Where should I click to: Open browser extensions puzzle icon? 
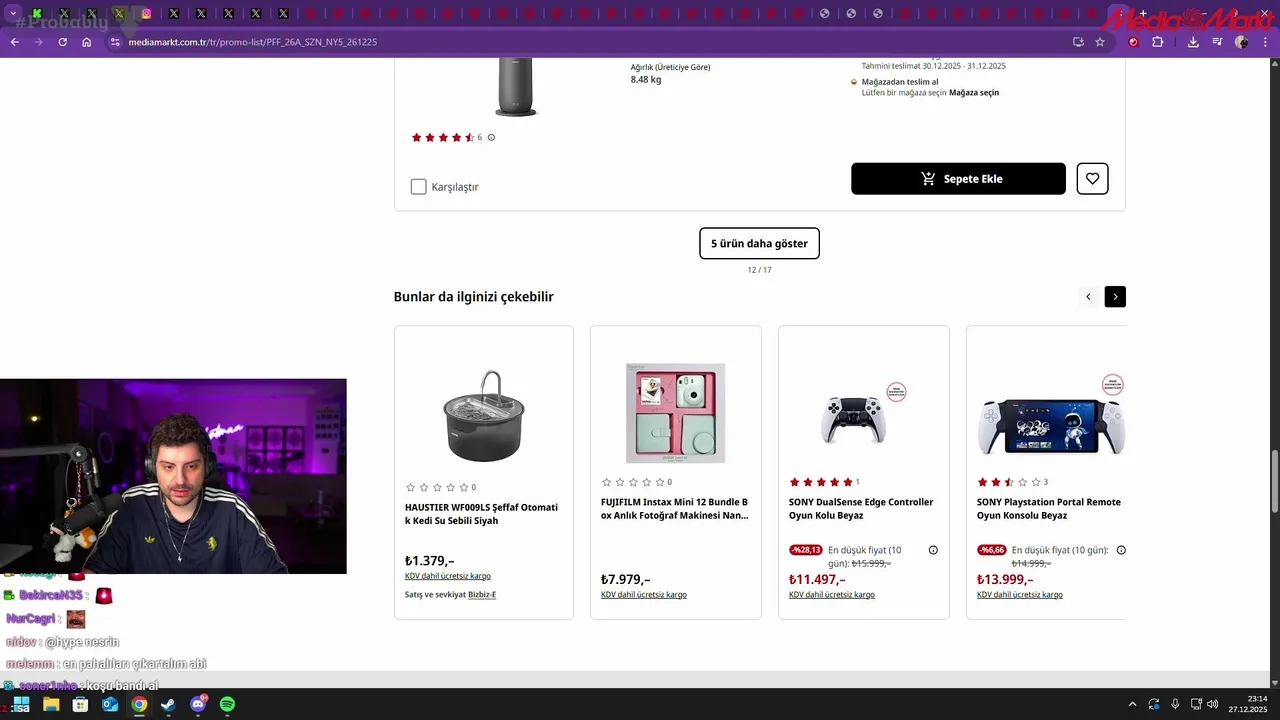click(1158, 42)
